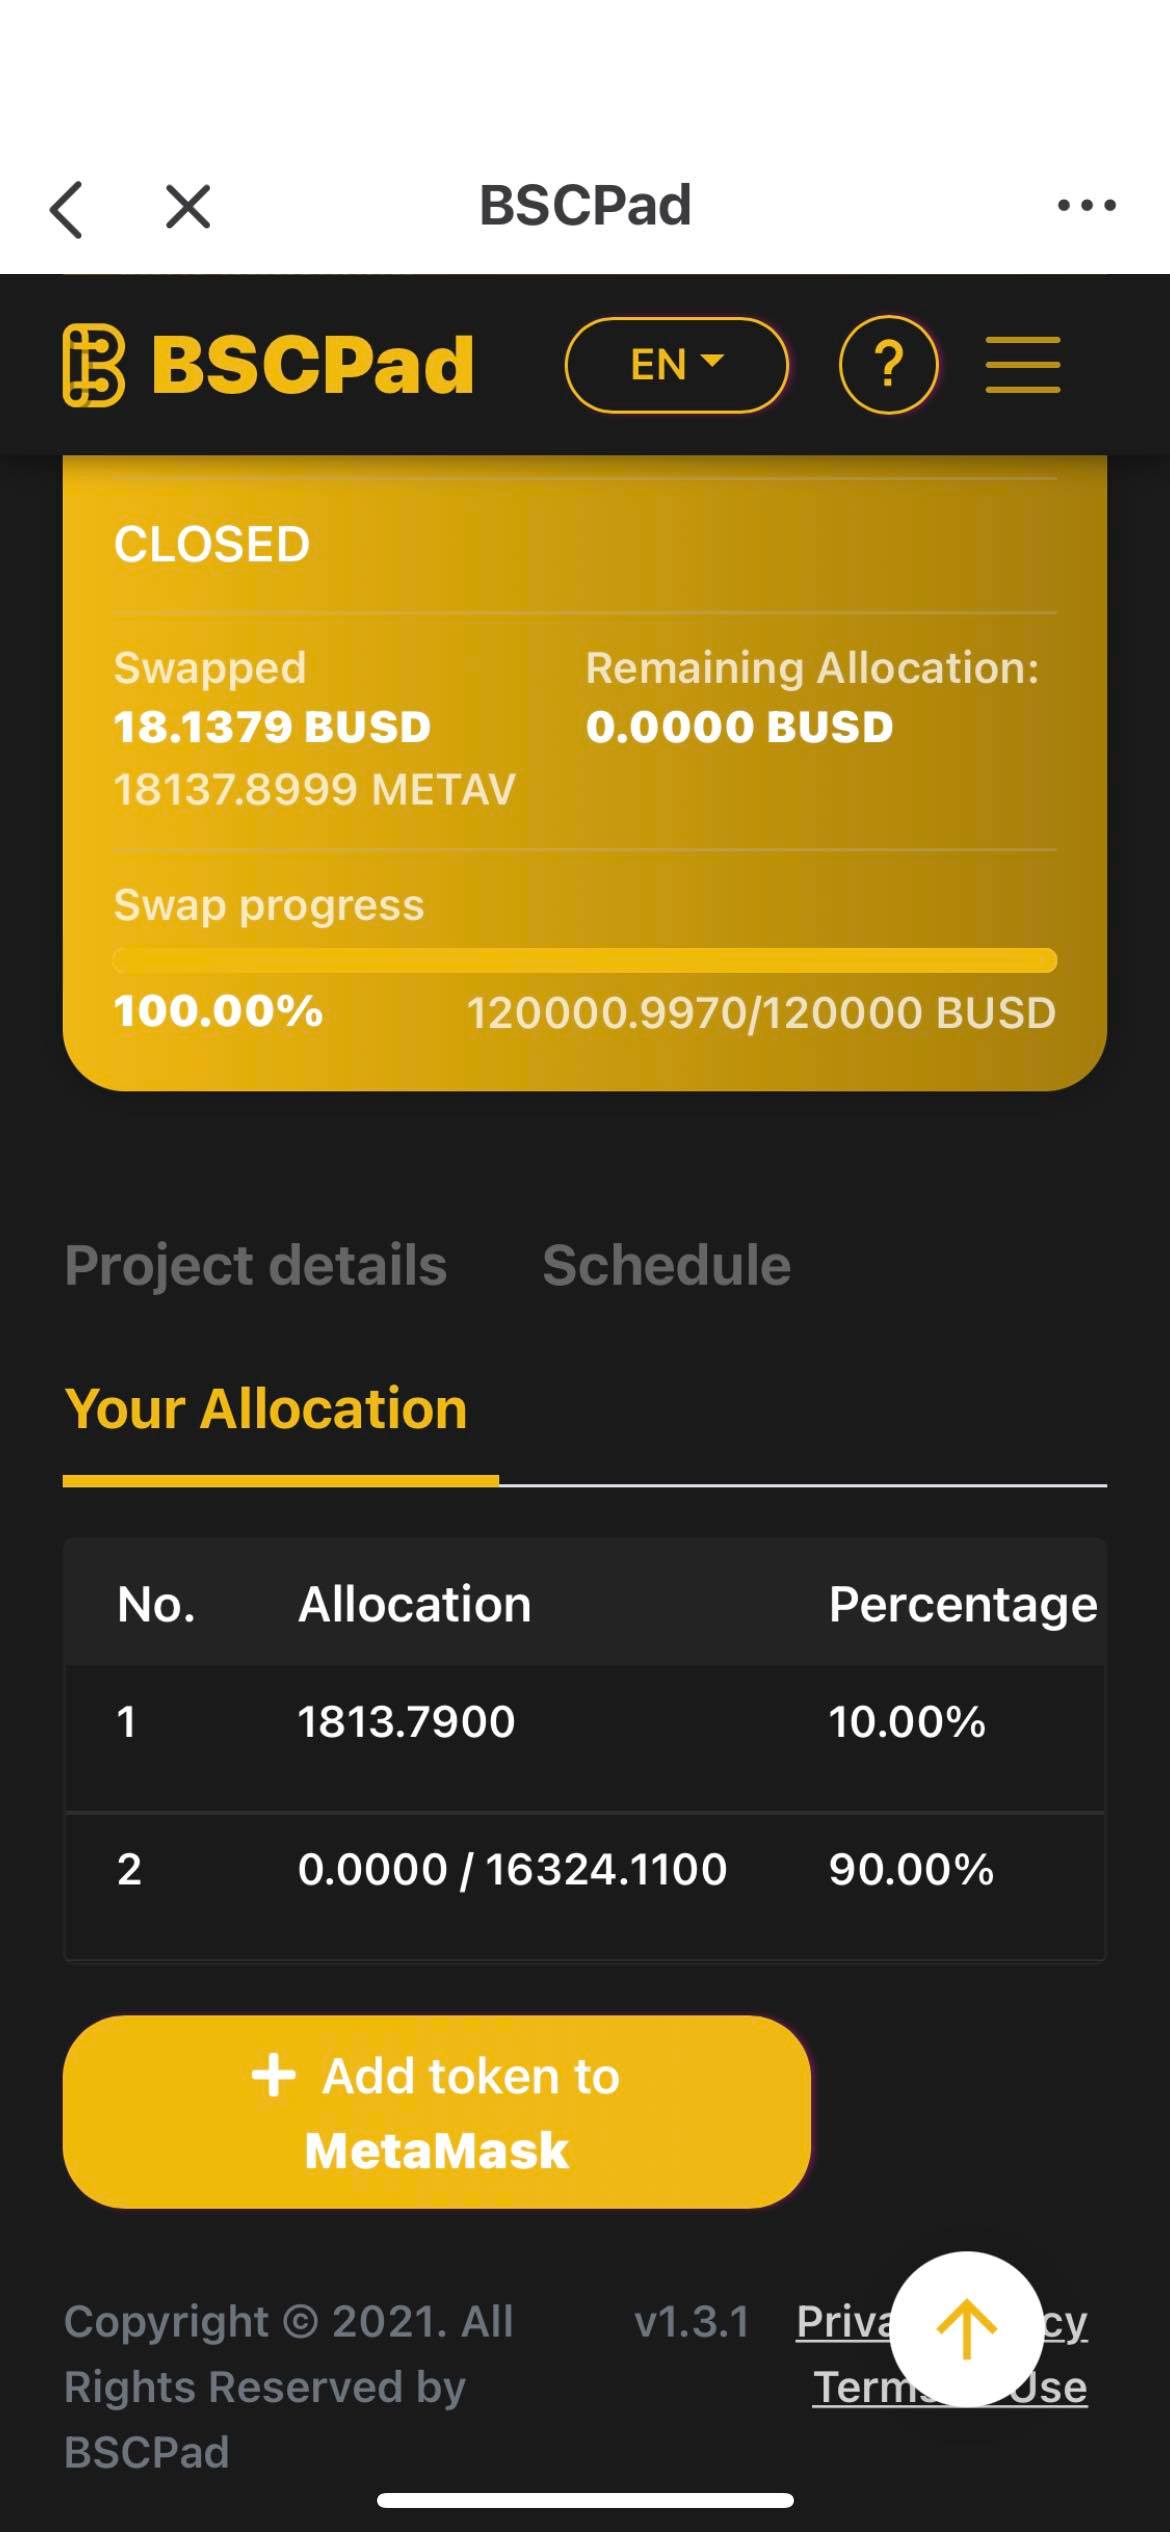This screenshot has height=2532, width=1170.
Task: Open the hamburger navigation menu
Action: click(x=1022, y=365)
